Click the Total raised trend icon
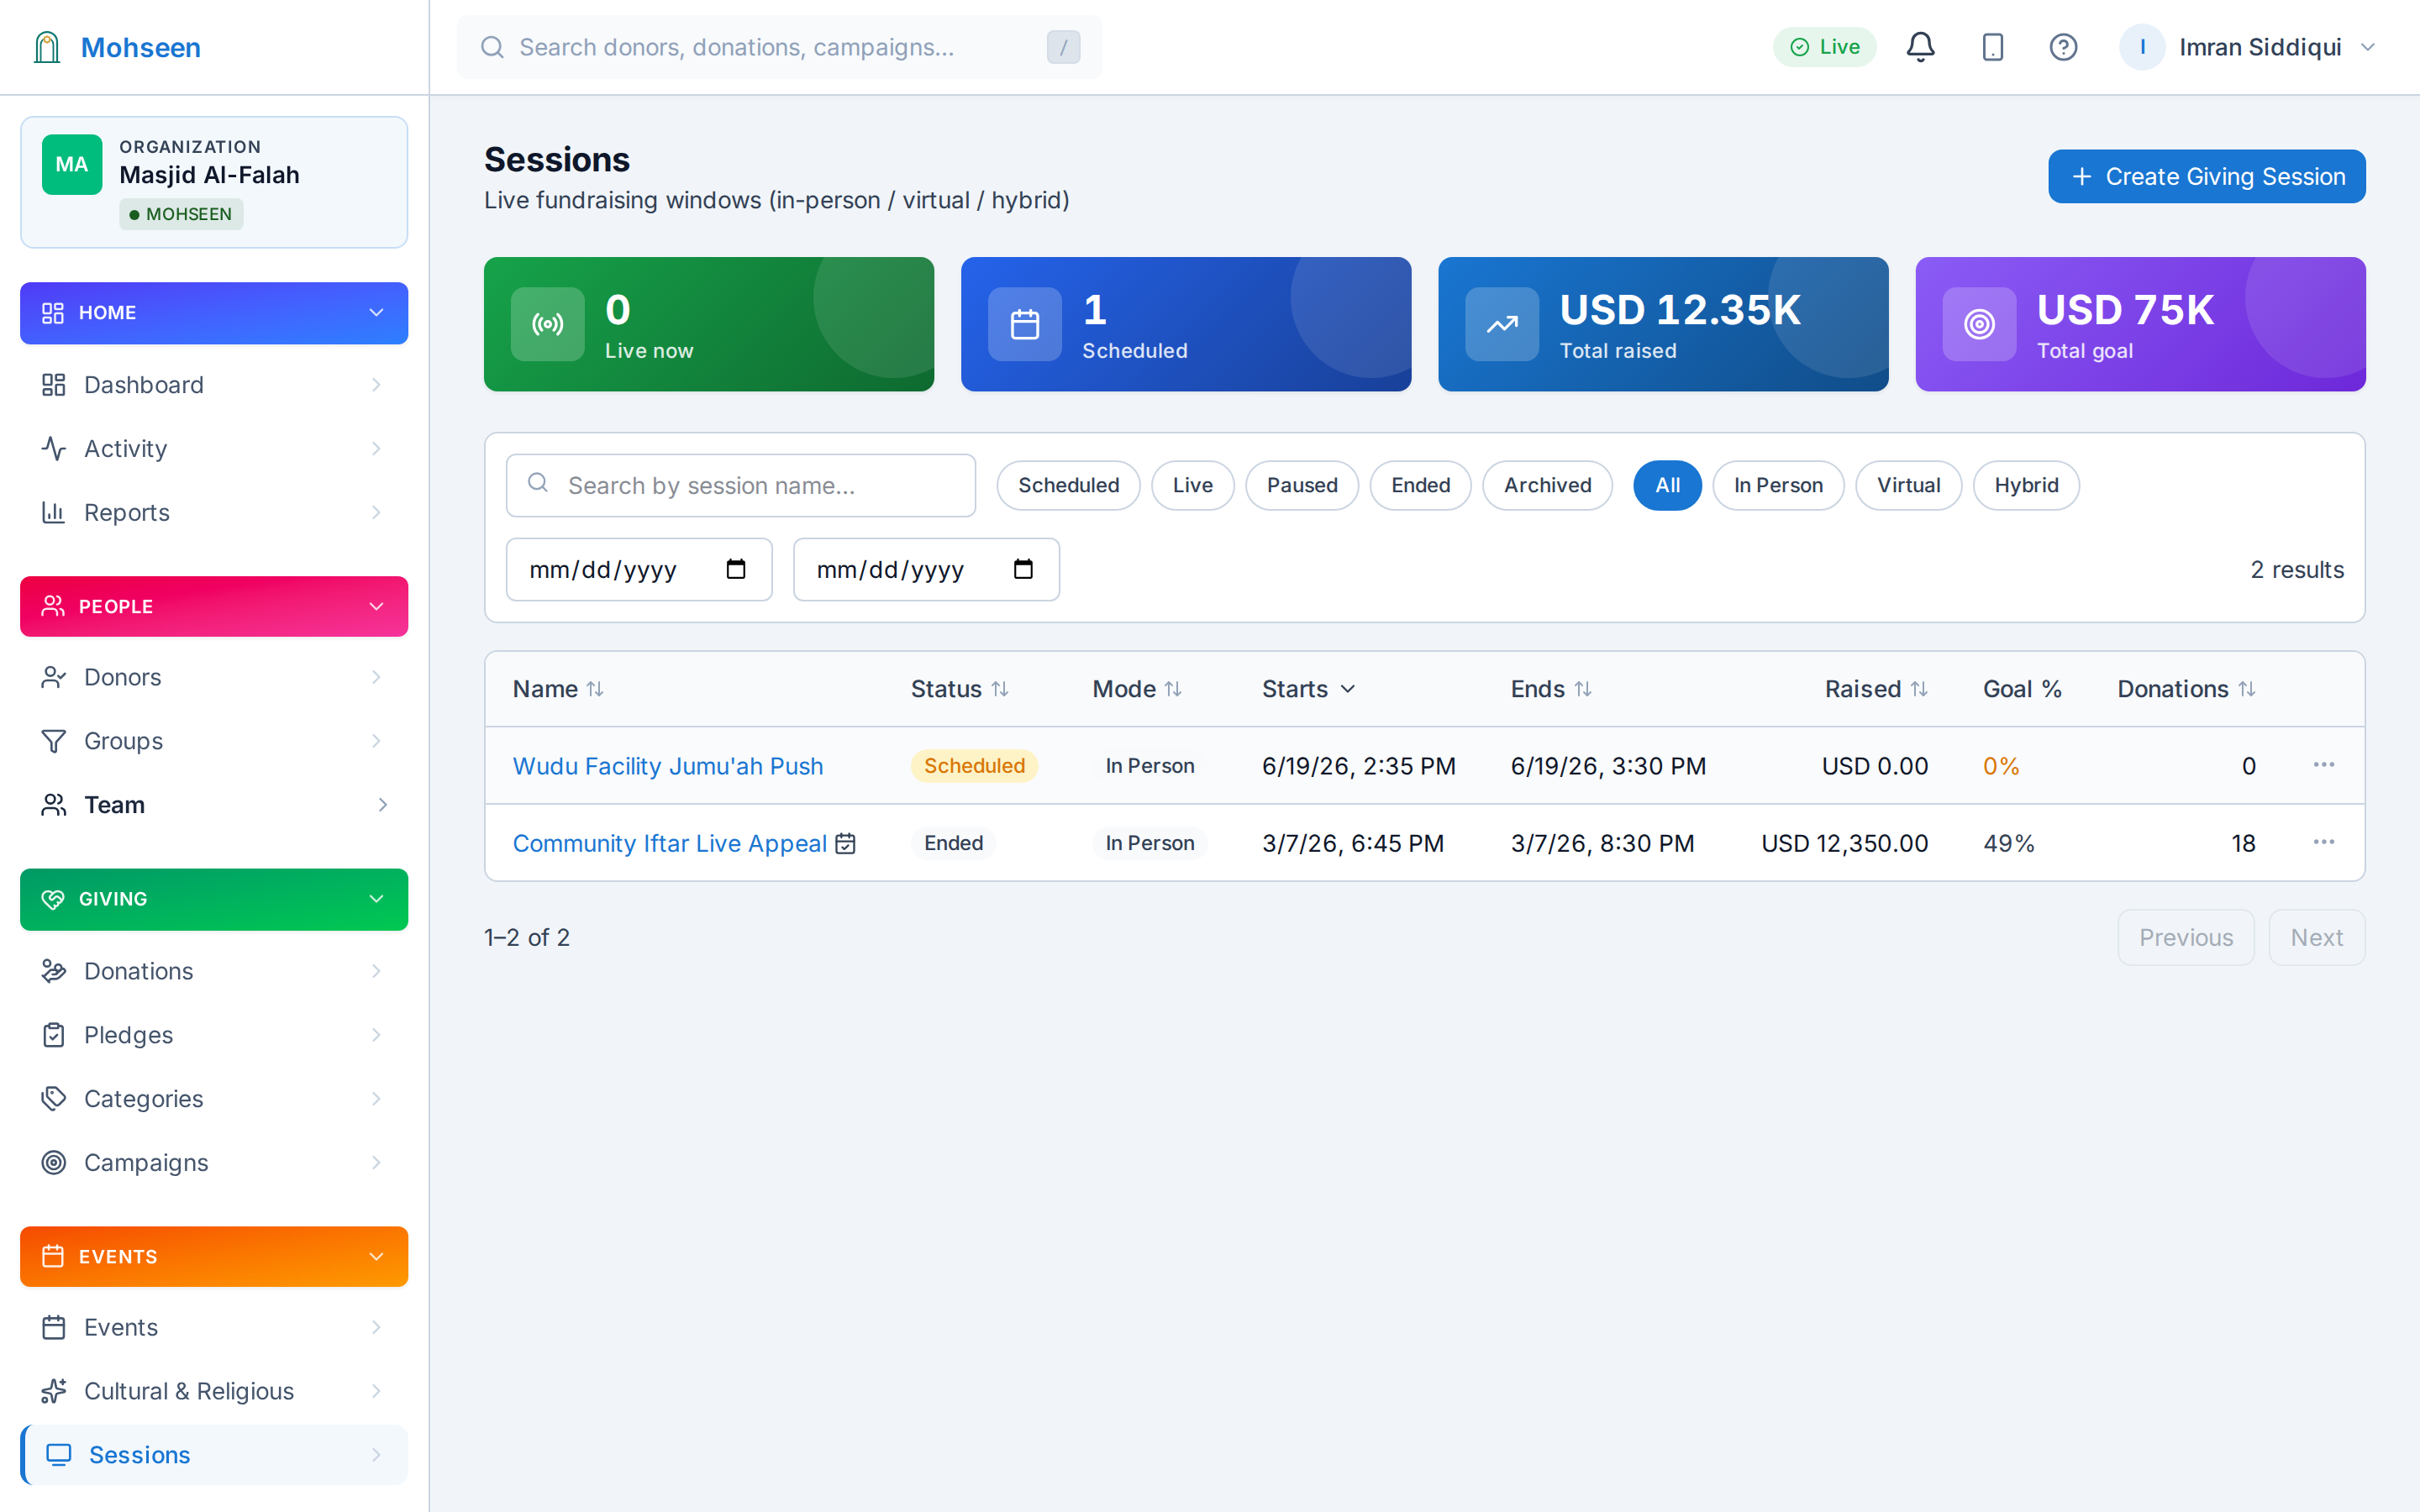Screen dimensions: 2420x1512 (x=1501, y=324)
